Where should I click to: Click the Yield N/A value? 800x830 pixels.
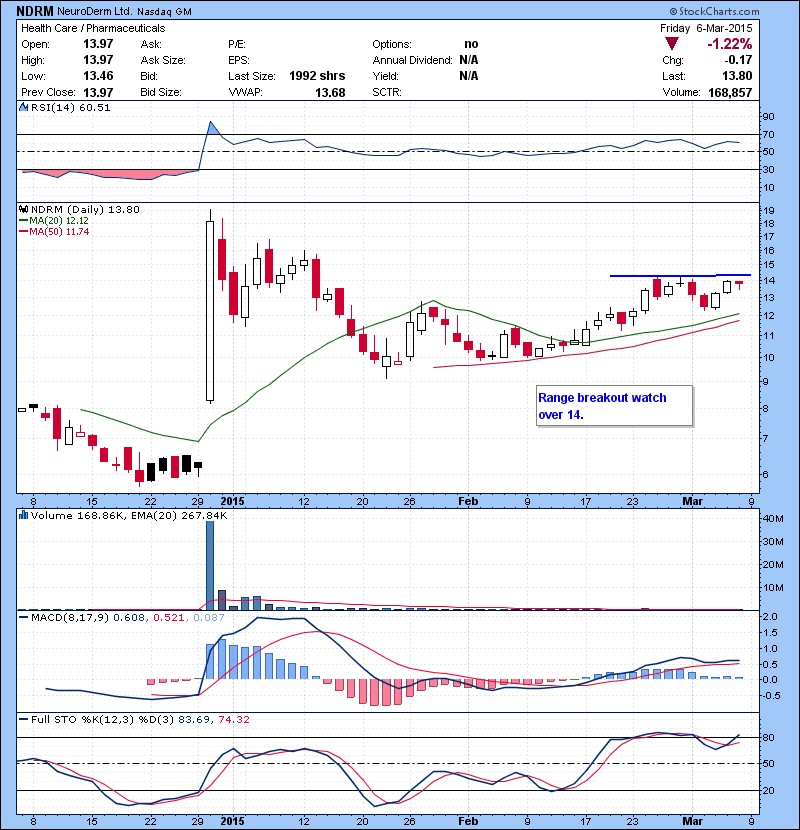pos(469,76)
